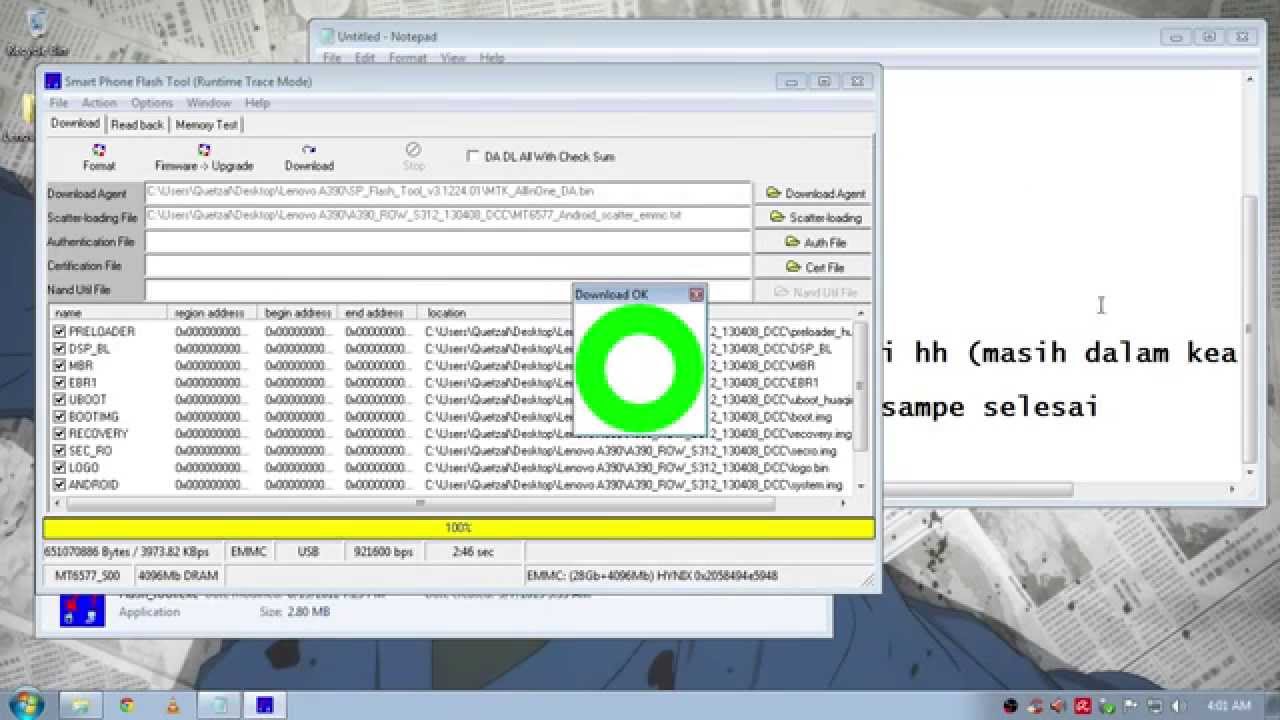Click the 100% yellow progress bar
Image resolution: width=1280 pixels, height=720 pixels.
click(459, 527)
